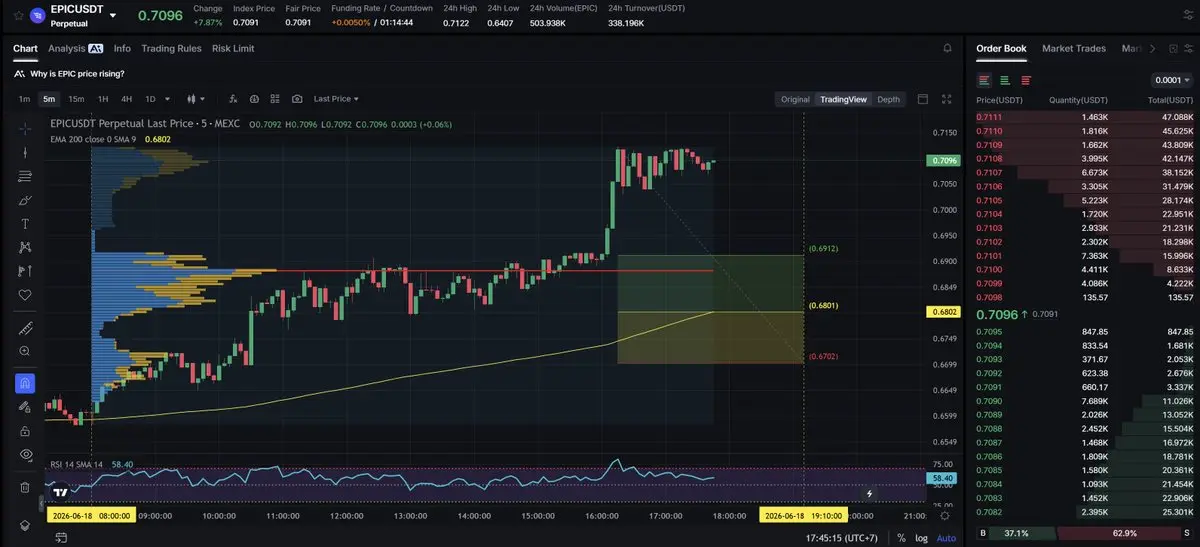Click the chart window layout icon
This screenshot has width=1200, height=547.
point(922,99)
